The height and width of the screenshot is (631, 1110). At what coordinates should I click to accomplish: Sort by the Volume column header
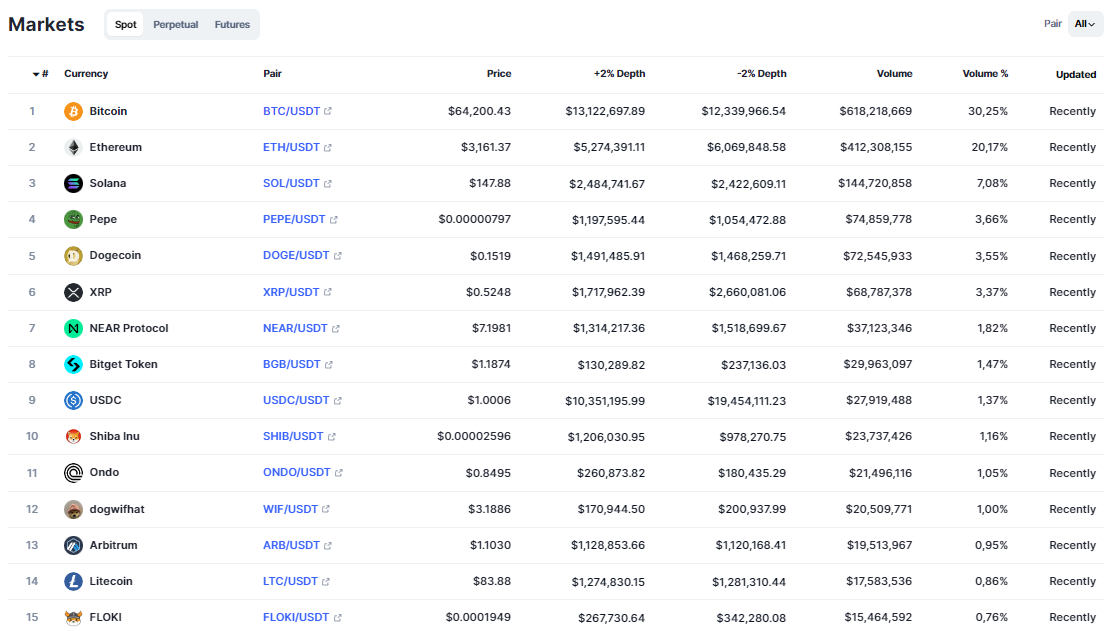pos(895,74)
